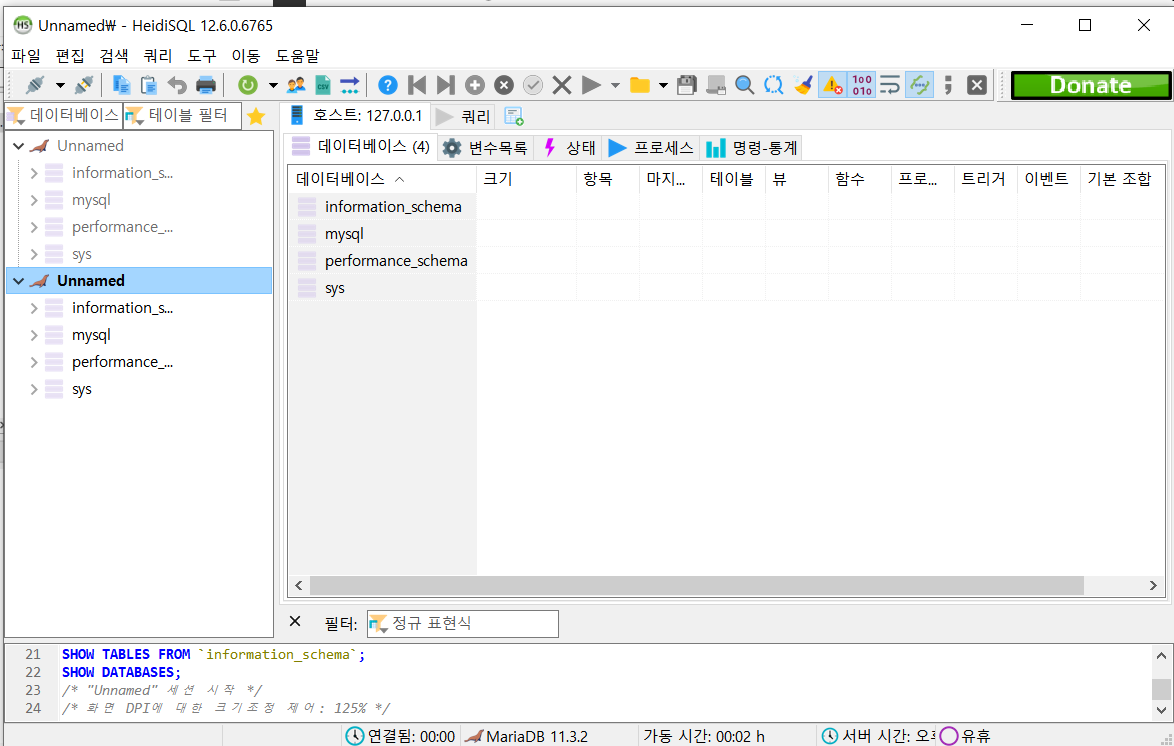Open the session manager plug icon
This screenshot has width=1174, height=746.
34,85
